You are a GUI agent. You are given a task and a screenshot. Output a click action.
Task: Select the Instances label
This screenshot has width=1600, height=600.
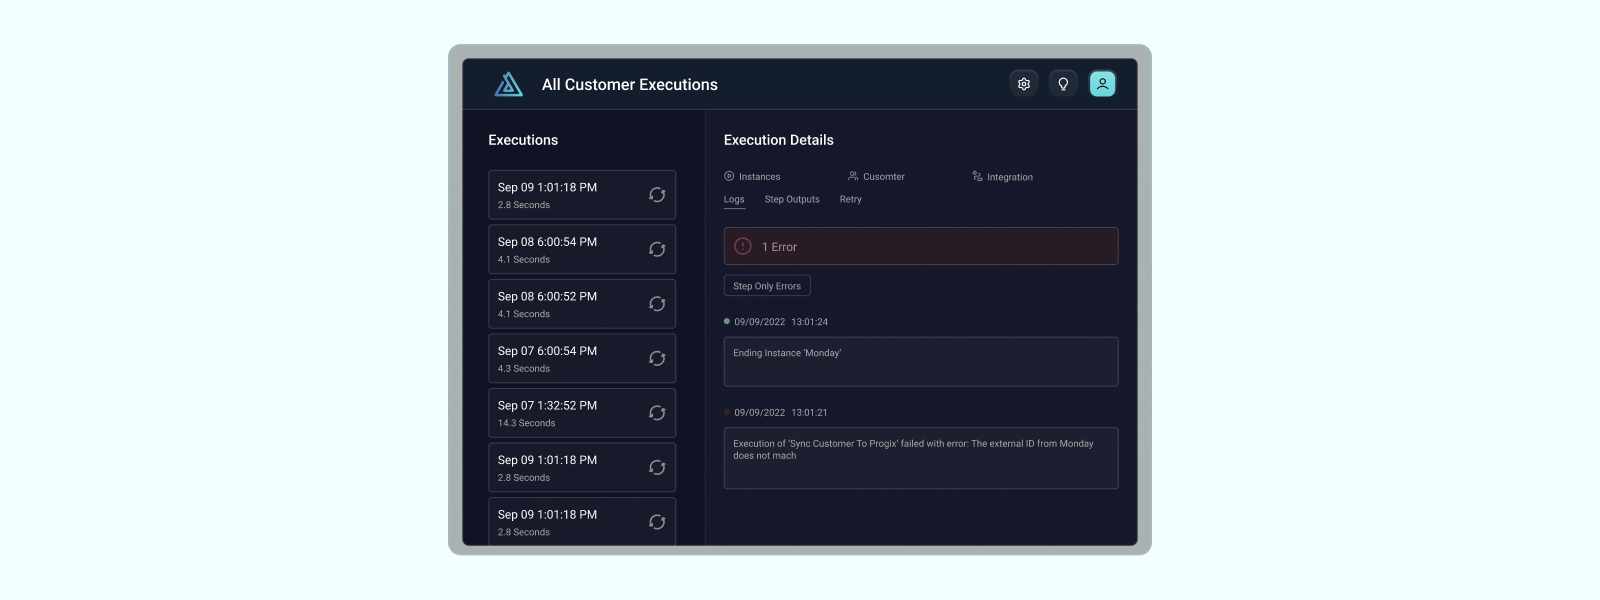(759, 177)
